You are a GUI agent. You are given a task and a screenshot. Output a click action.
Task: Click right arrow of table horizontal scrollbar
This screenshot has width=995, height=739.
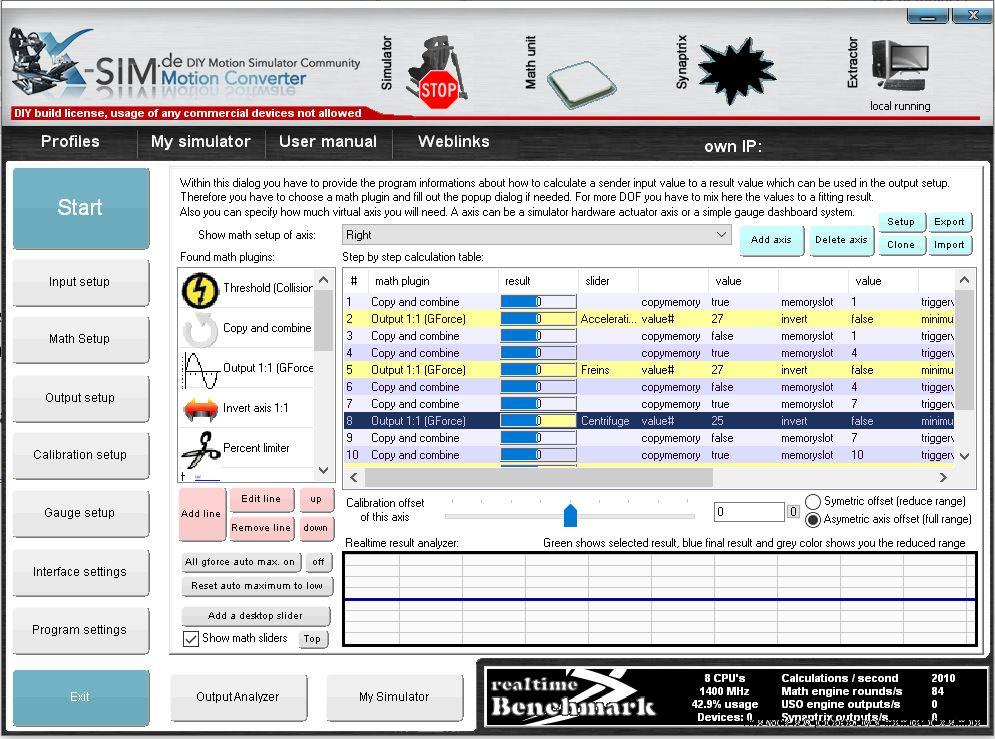[x=943, y=477]
